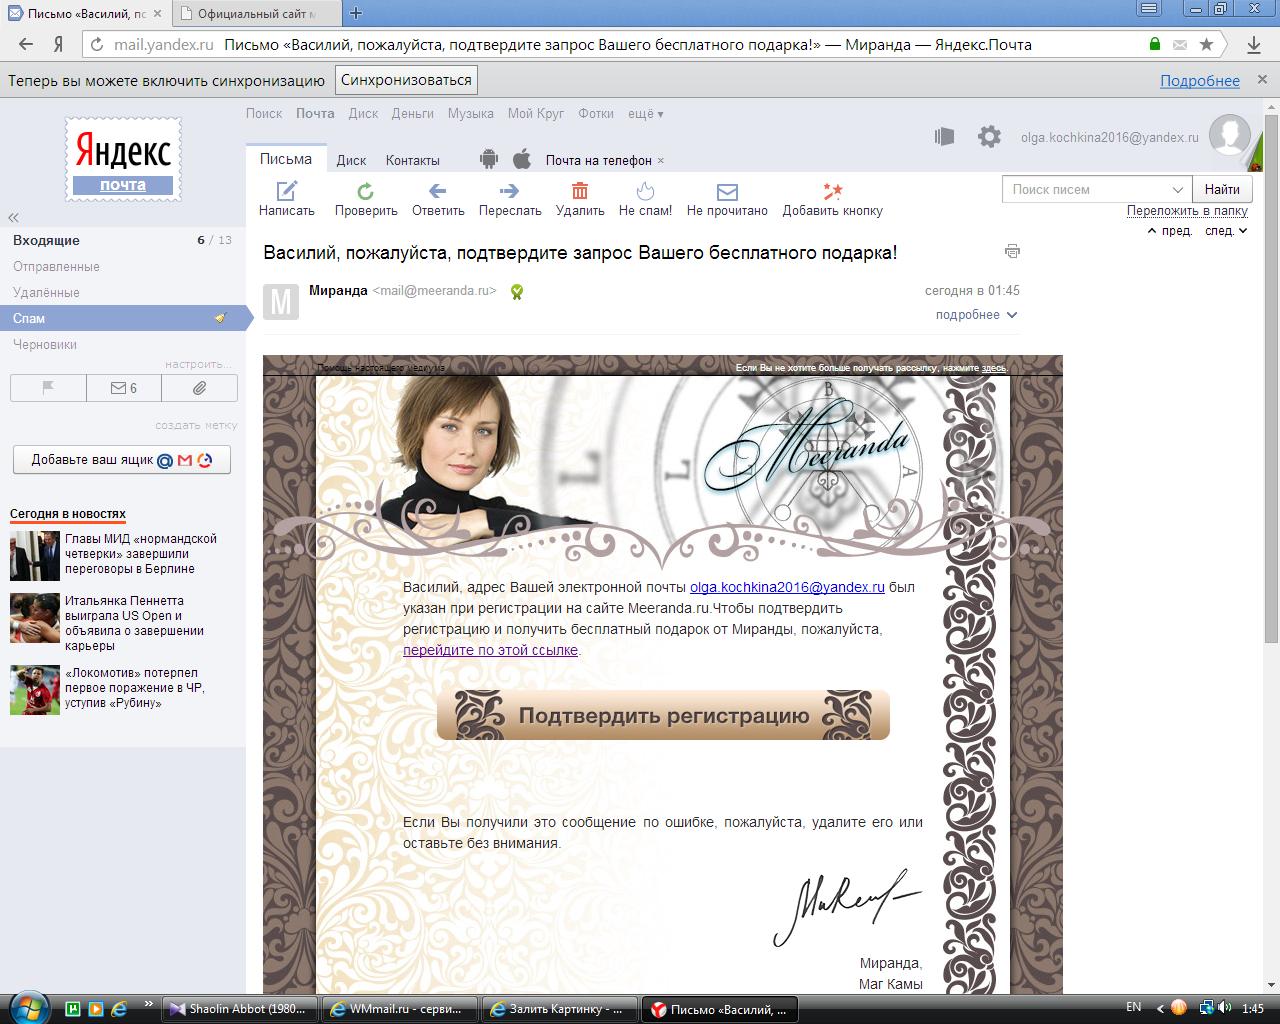Open Музыка service link

(470, 114)
